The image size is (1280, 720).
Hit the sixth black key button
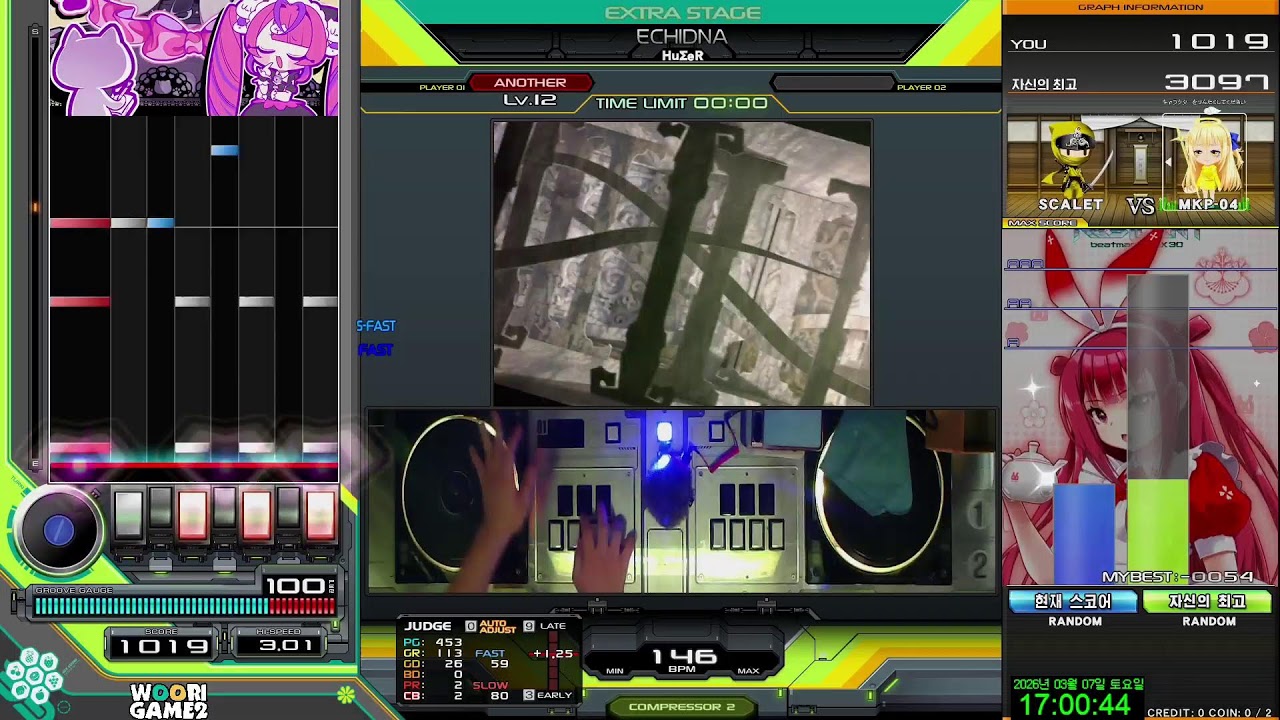(x=288, y=510)
